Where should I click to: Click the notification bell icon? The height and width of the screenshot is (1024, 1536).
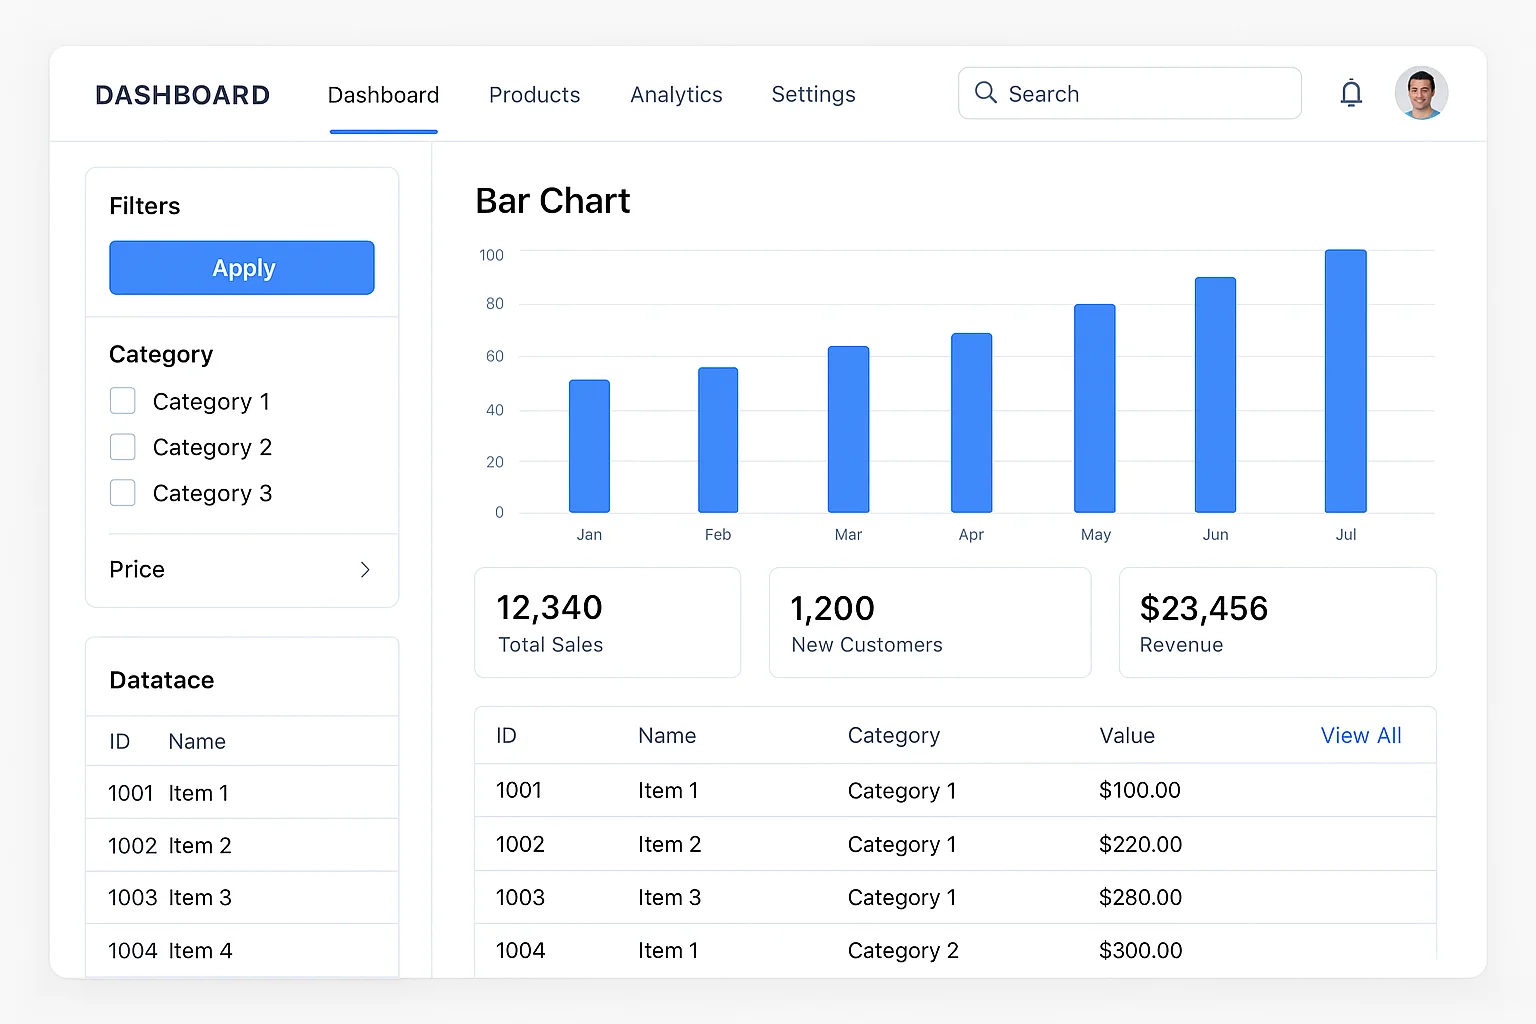click(1351, 93)
